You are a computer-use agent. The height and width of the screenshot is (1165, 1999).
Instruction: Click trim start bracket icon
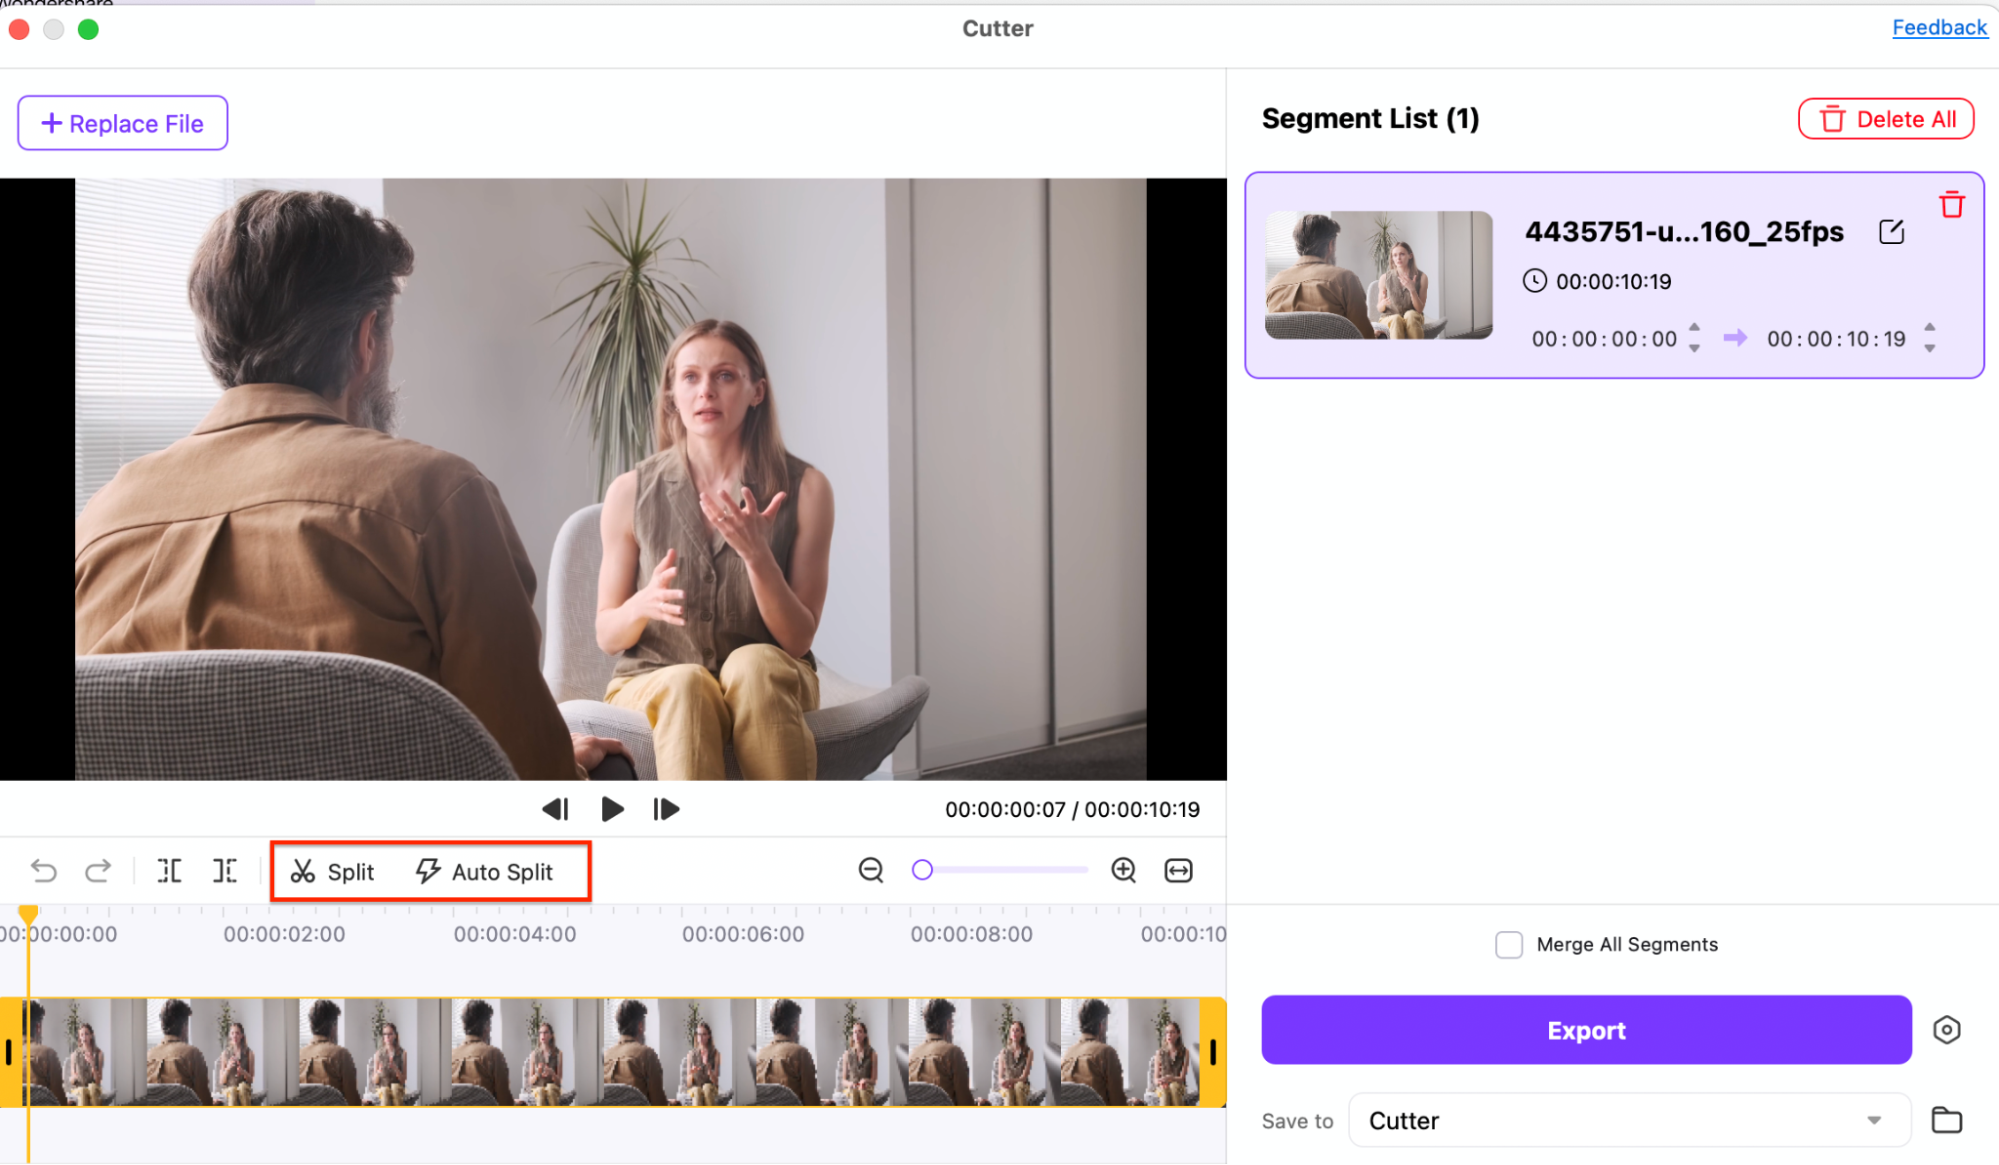click(169, 871)
